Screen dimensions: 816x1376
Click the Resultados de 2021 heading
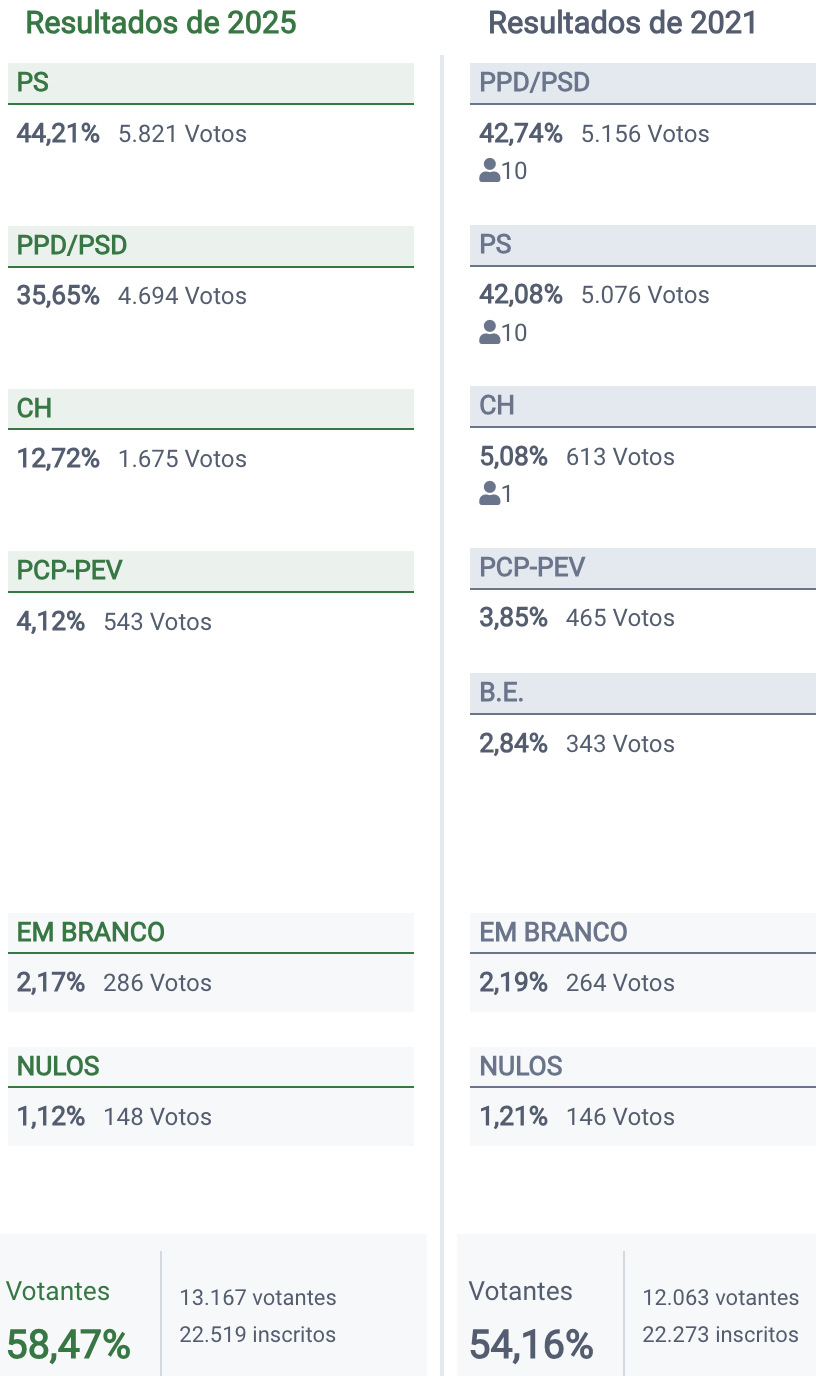(x=623, y=23)
